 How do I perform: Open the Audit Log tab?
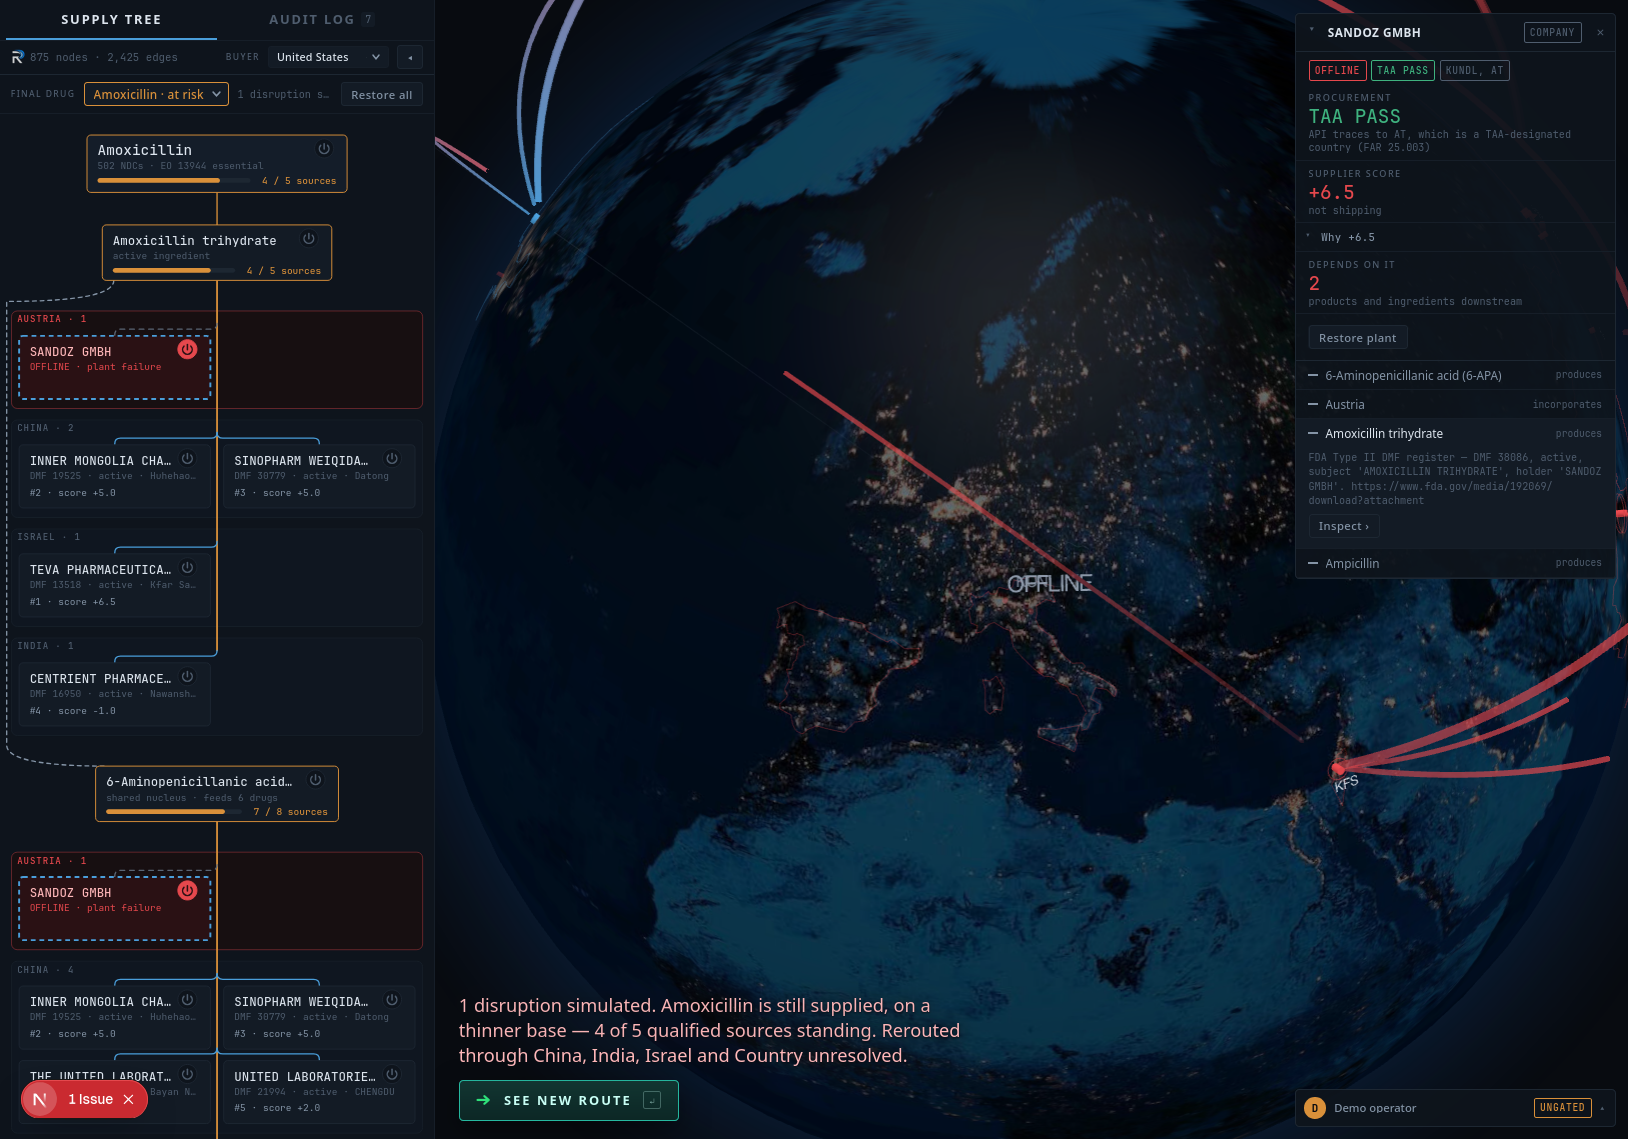point(321,20)
